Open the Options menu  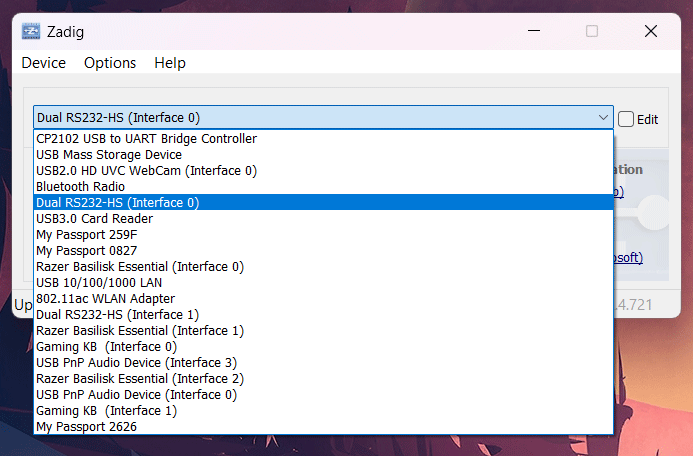tap(110, 63)
